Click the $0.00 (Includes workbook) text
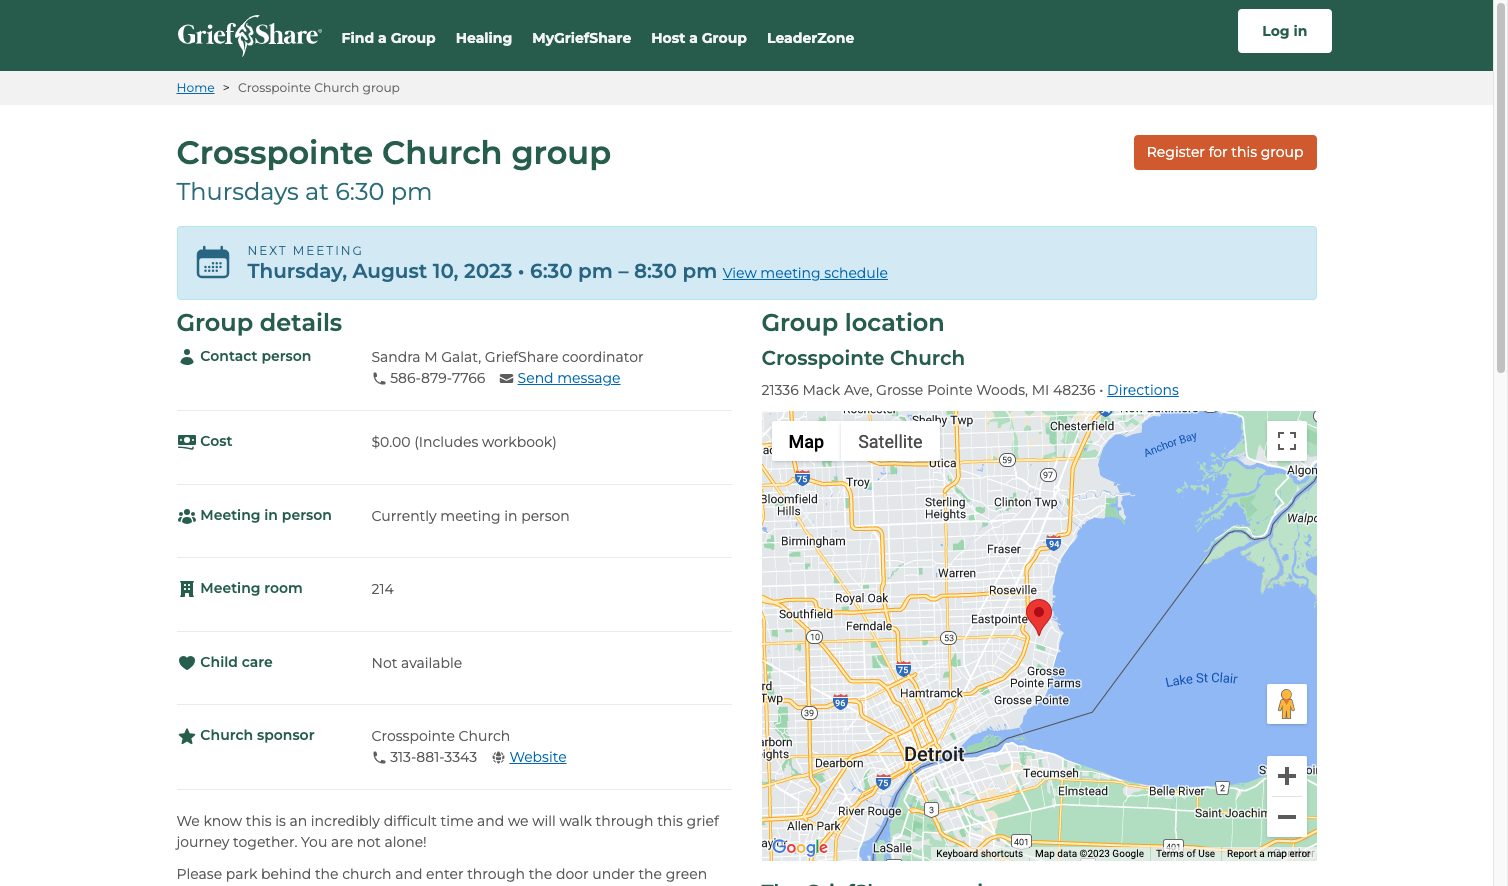 click(x=464, y=442)
